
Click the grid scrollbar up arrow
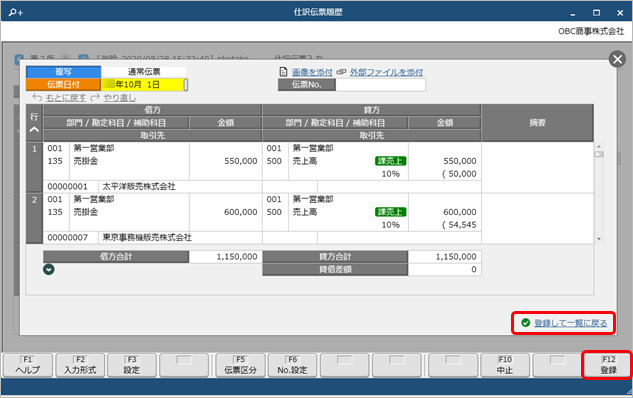coord(599,147)
